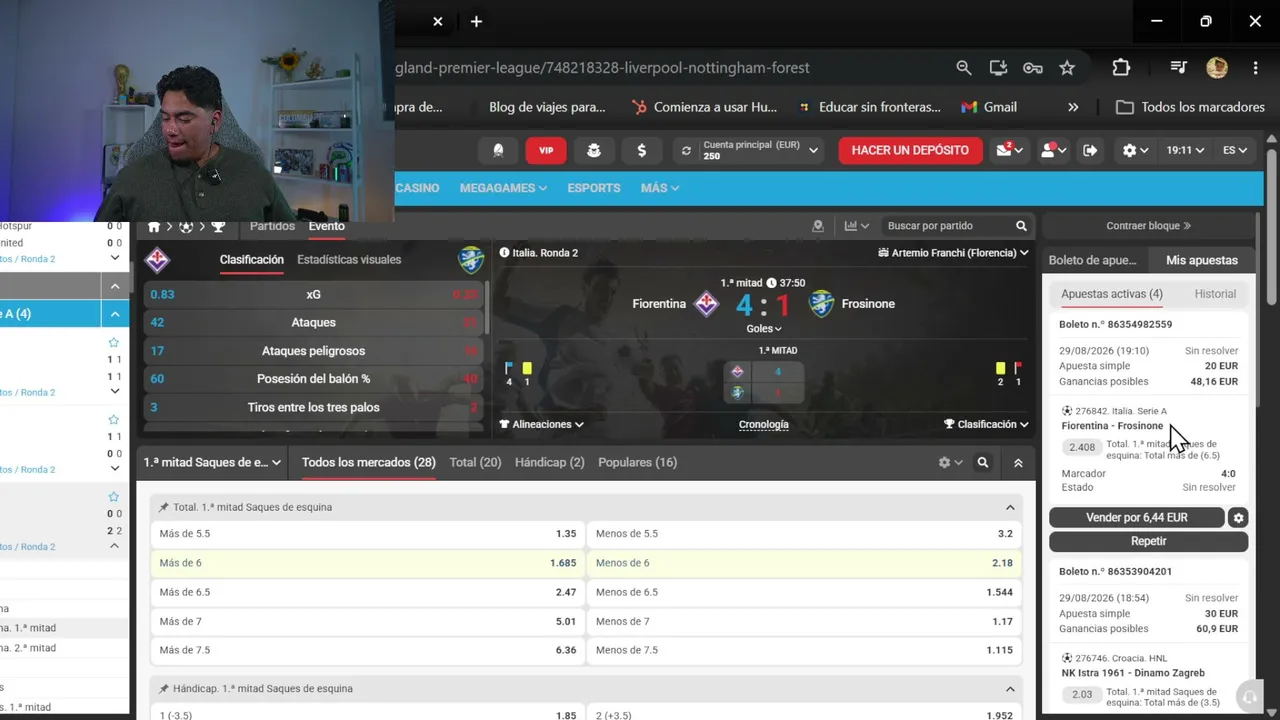Click Vender por 6,44 EUR button

tap(1137, 518)
